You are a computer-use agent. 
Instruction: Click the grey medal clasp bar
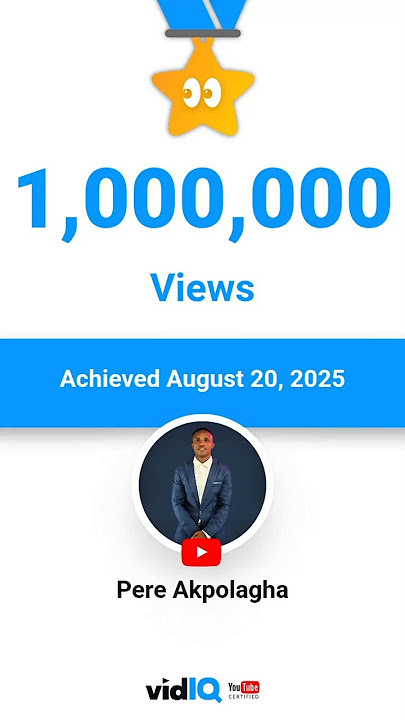(202, 33)
